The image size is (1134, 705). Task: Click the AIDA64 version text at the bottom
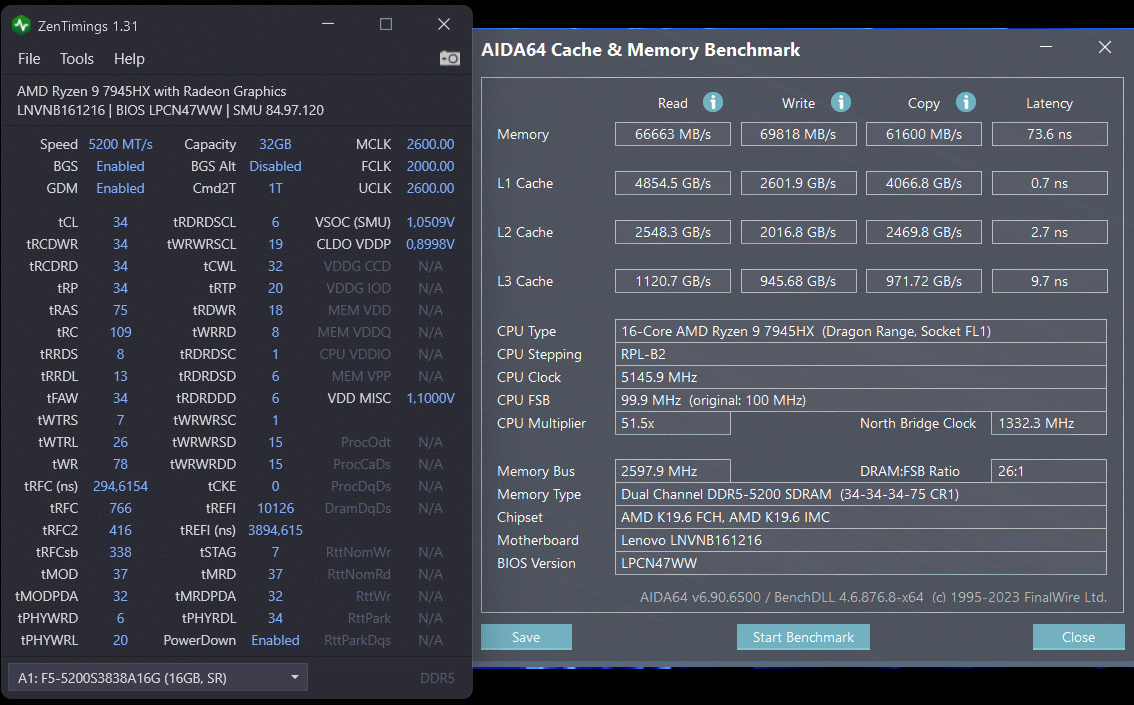tap(873, 597)
